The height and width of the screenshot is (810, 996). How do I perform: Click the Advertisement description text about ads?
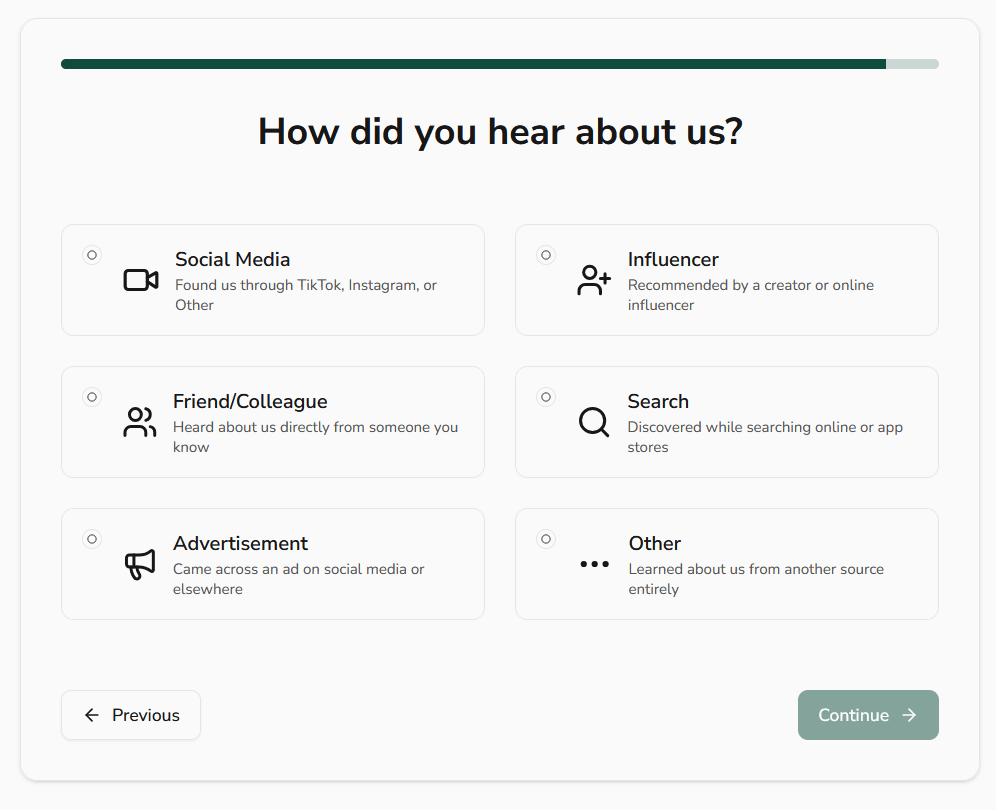pyautogui.click(x=298, y=579)
